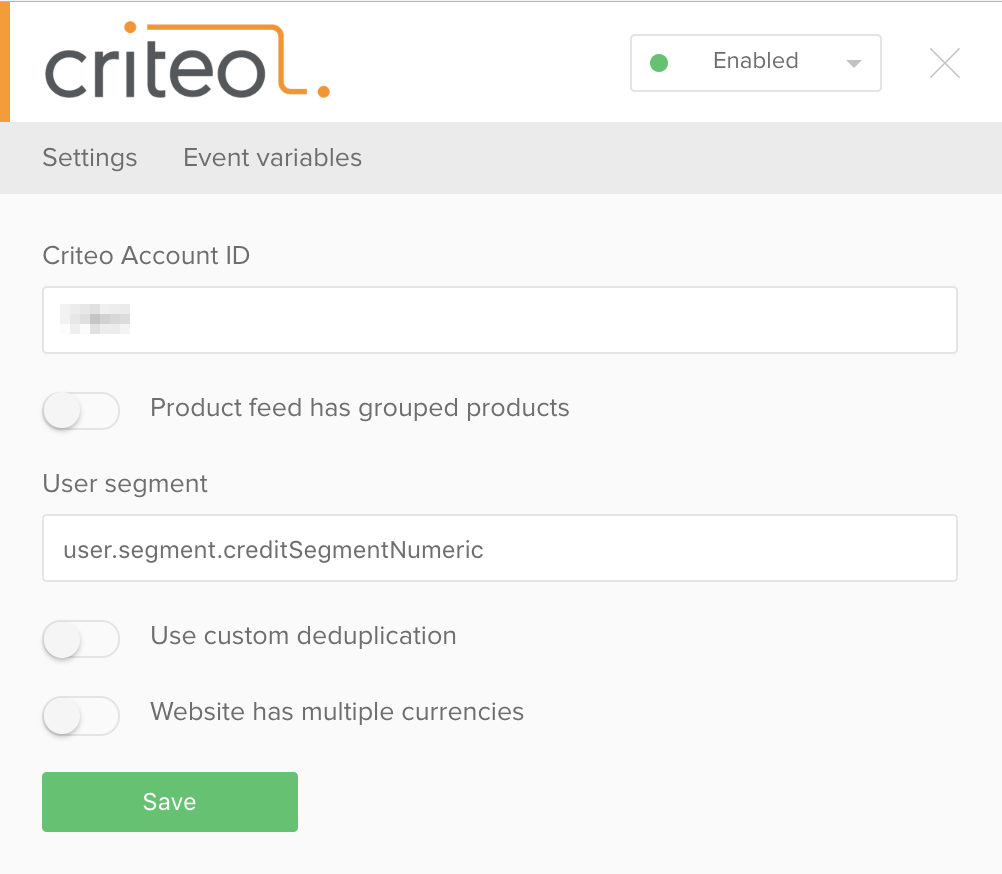Click the 'Website has multiple currencies' label

point(337,712)
